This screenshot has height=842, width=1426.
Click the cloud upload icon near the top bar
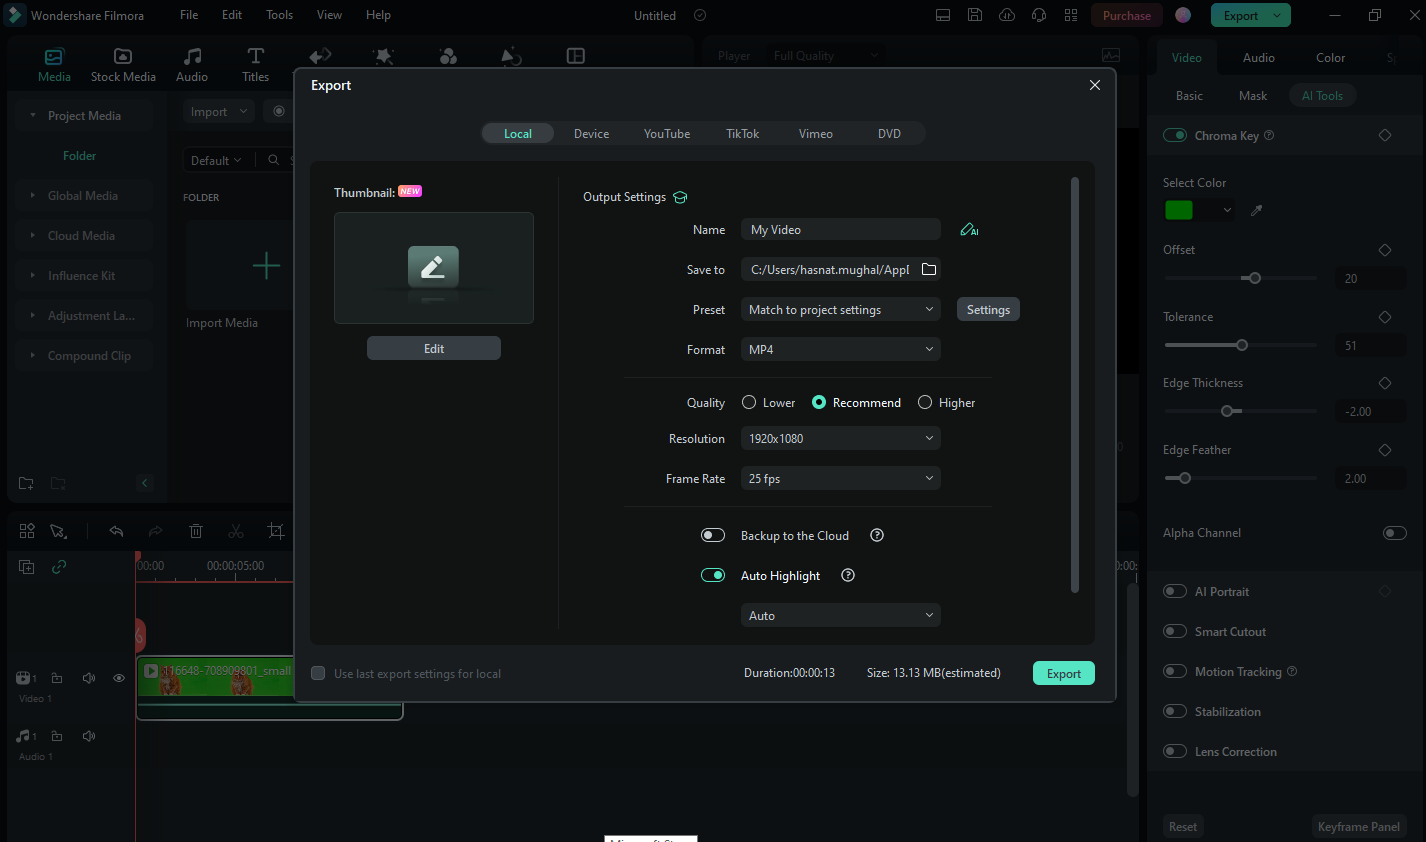click(x=1007, y=15)
